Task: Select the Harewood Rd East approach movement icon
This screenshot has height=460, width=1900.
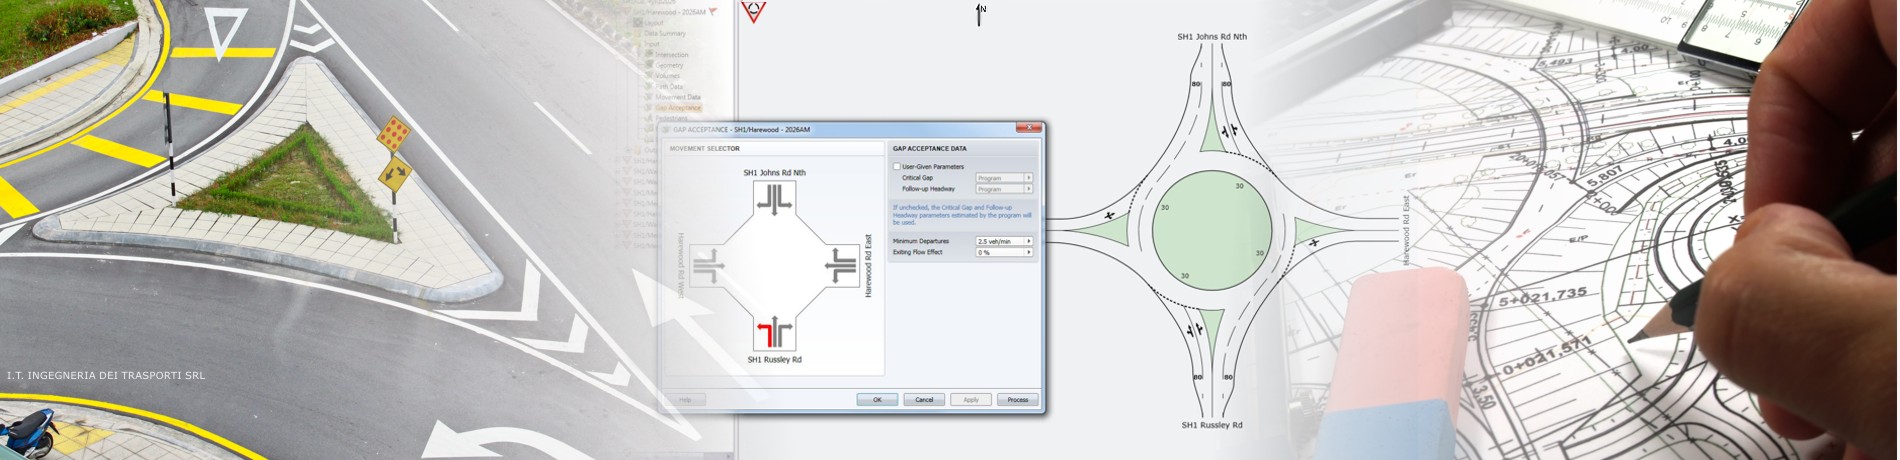Action: pos(843,266)
